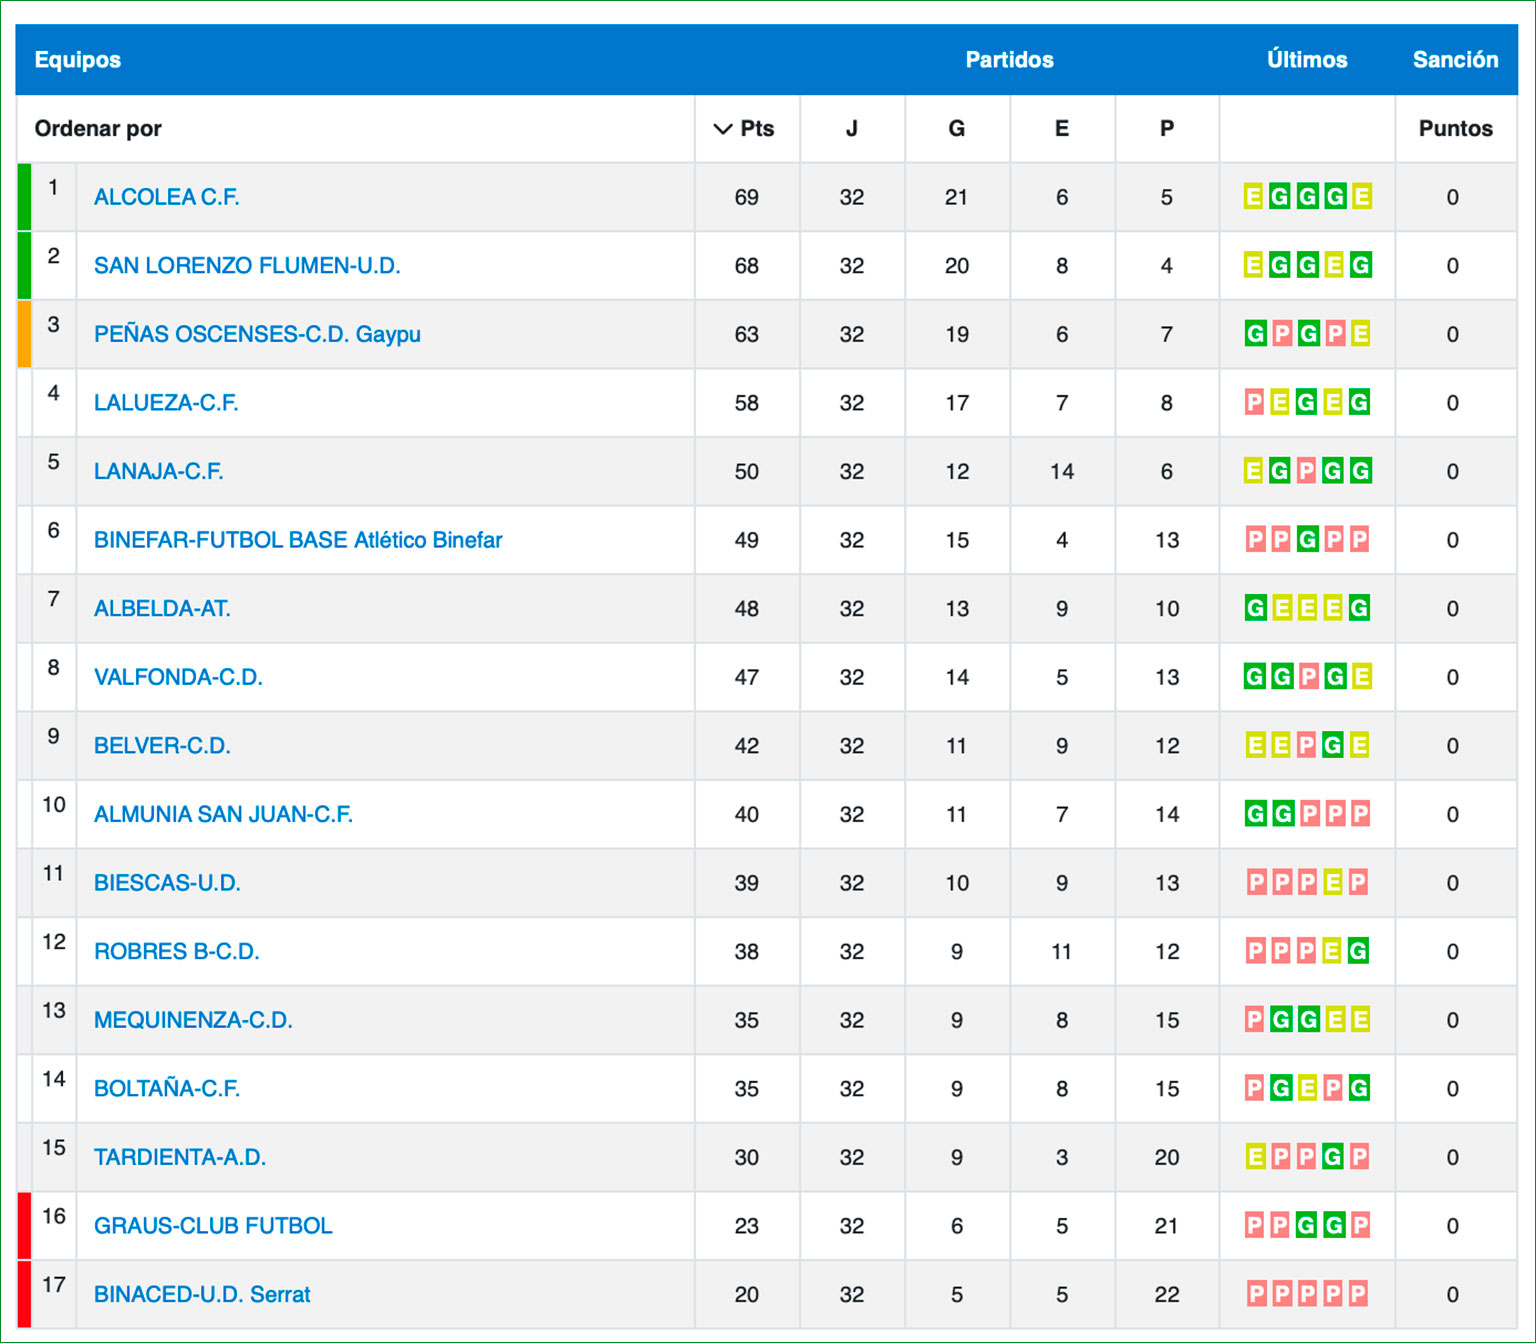Open the ALCOLEA C.F. team link

(166, 197)
